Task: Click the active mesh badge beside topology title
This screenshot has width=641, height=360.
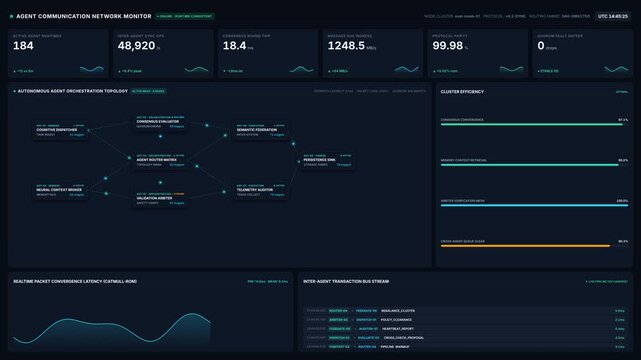Action: pos(148,91)
